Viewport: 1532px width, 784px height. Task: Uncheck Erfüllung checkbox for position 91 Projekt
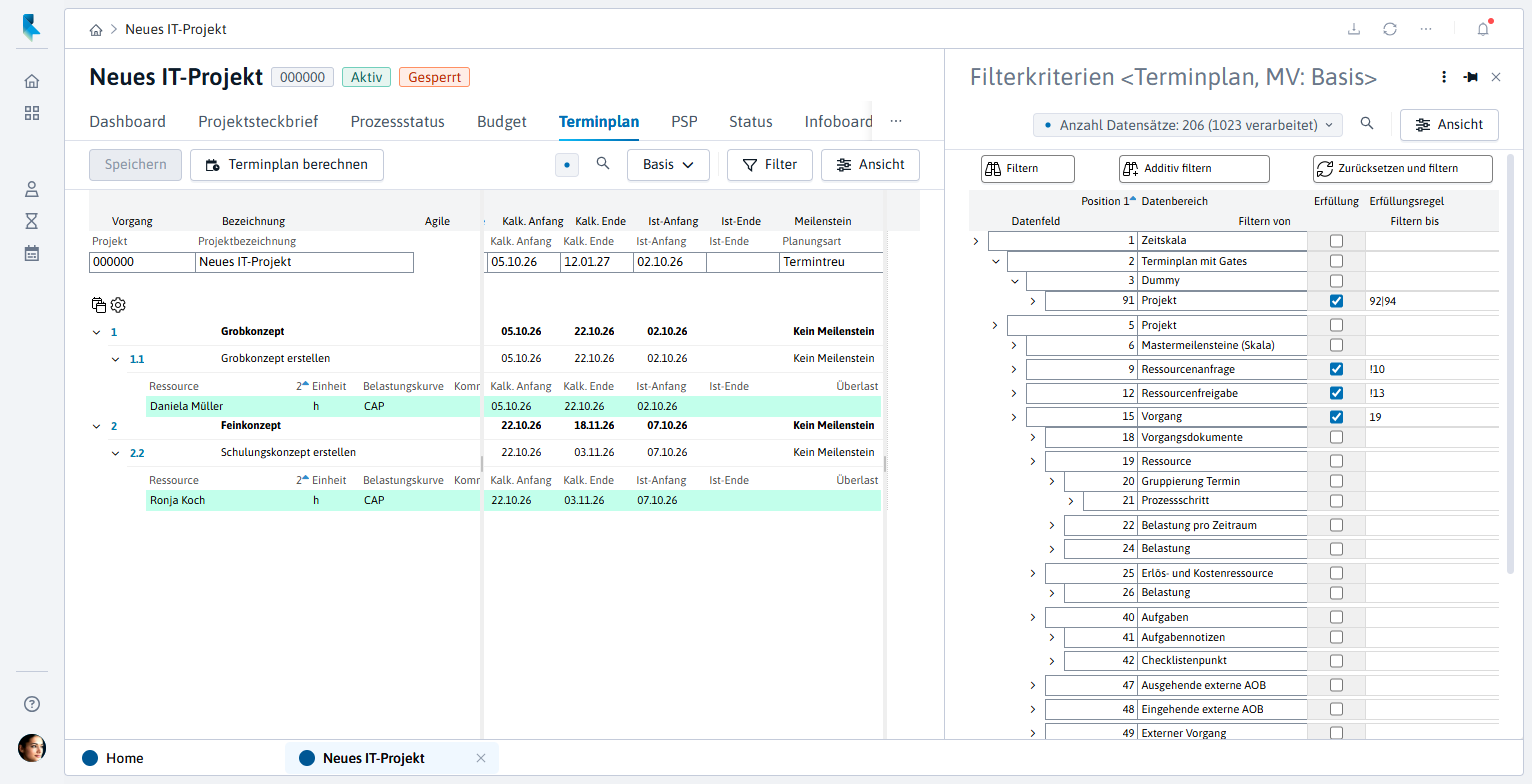1336,301
